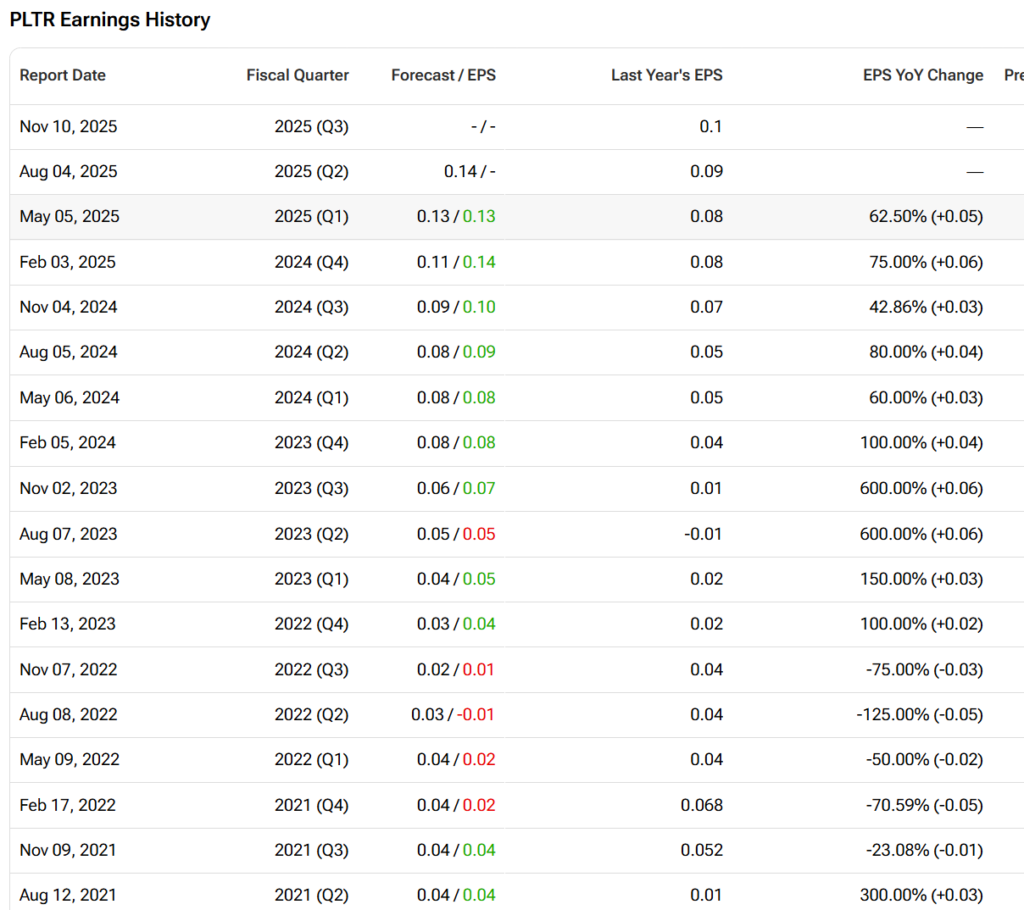Click the 0.08 / 0.09 forecast EPS cell
1024x910 pixels.
[x=456, y=352]
